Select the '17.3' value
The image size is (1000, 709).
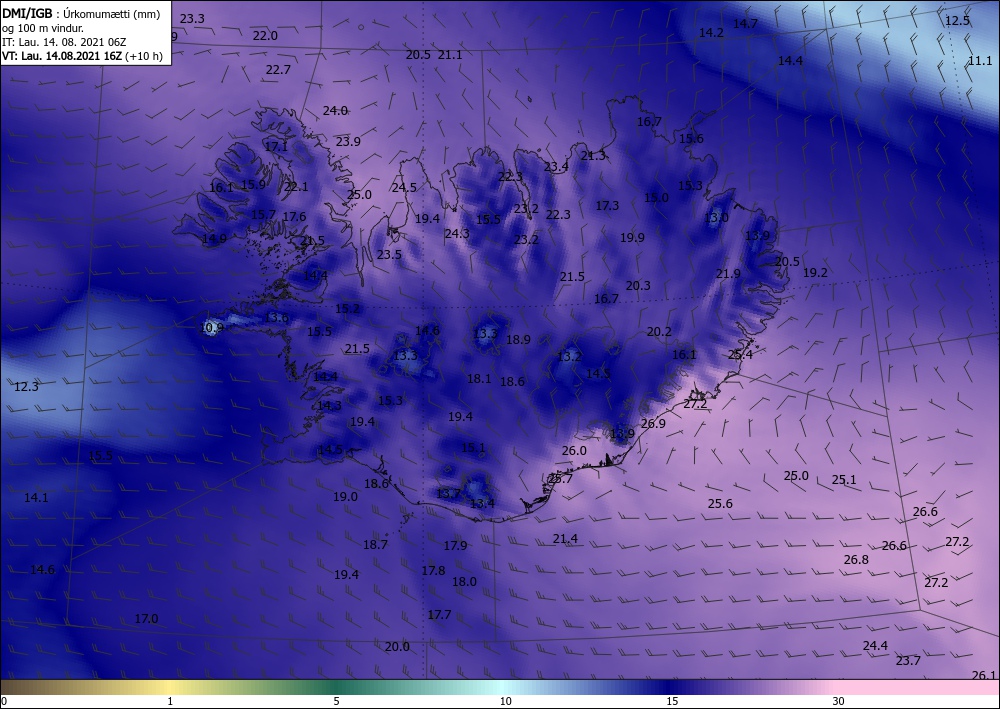607,205
